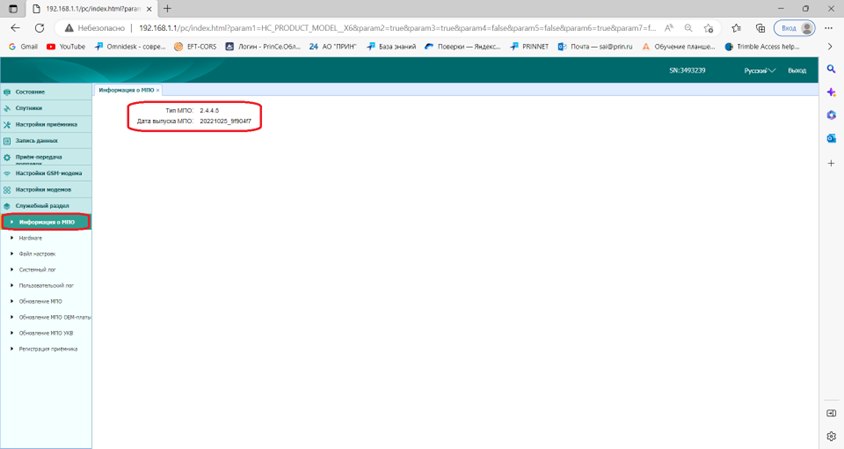Screen dimensions: 844x449
Task: Open the Запись данных section
Action: [x=46, y=141]
